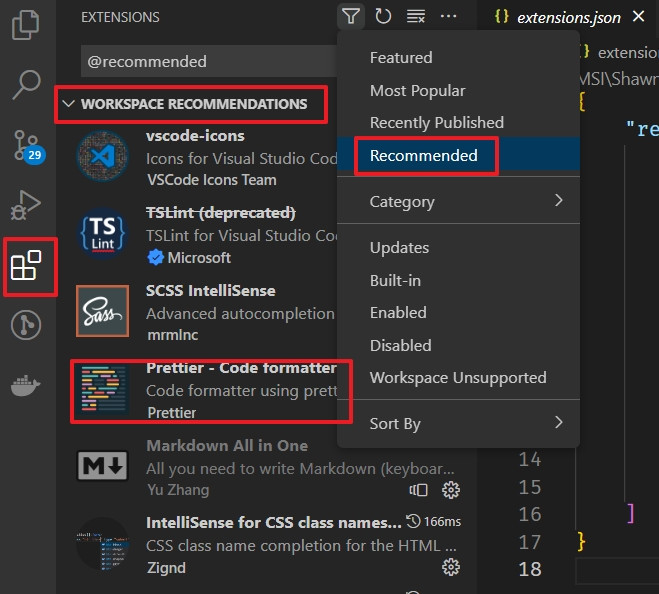Click the activation time clock icon 166ms
This screenshot has height=594, width=659.
point(413,522)
